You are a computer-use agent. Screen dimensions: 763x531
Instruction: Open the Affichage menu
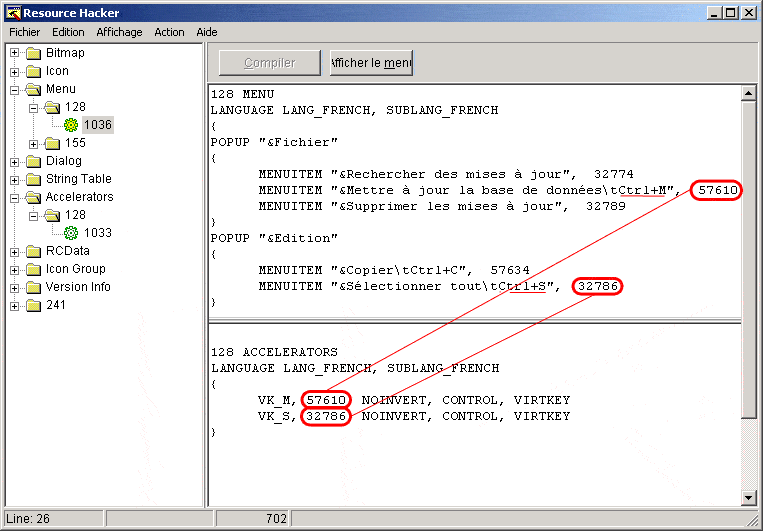[119, 32]
